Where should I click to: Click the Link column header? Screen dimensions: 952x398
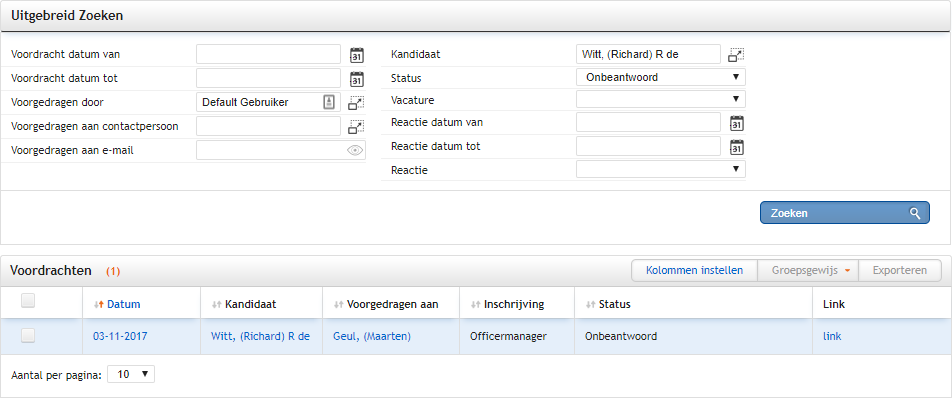pos(834,305)
